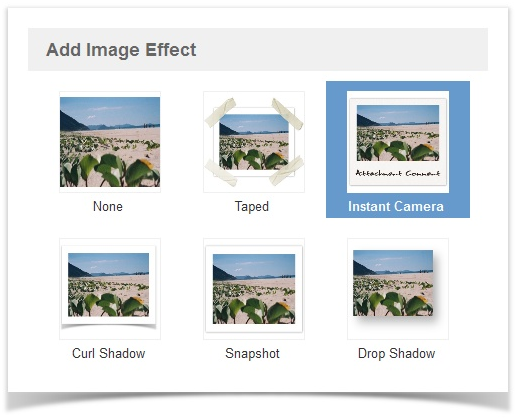Apply the Snapshot effect preview image

[x=254, y=289]
